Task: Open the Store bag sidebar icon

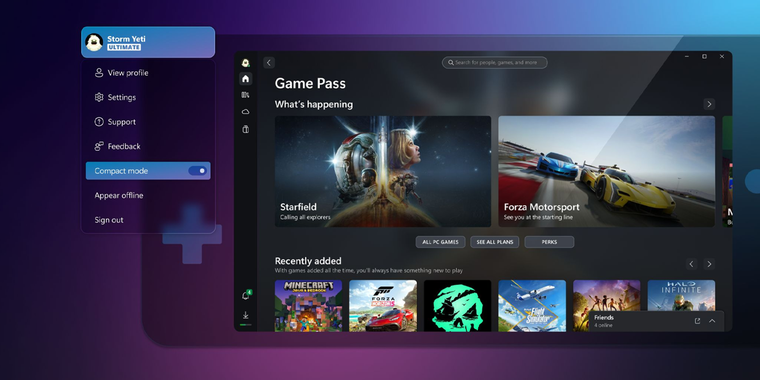Action: [246, 129]
